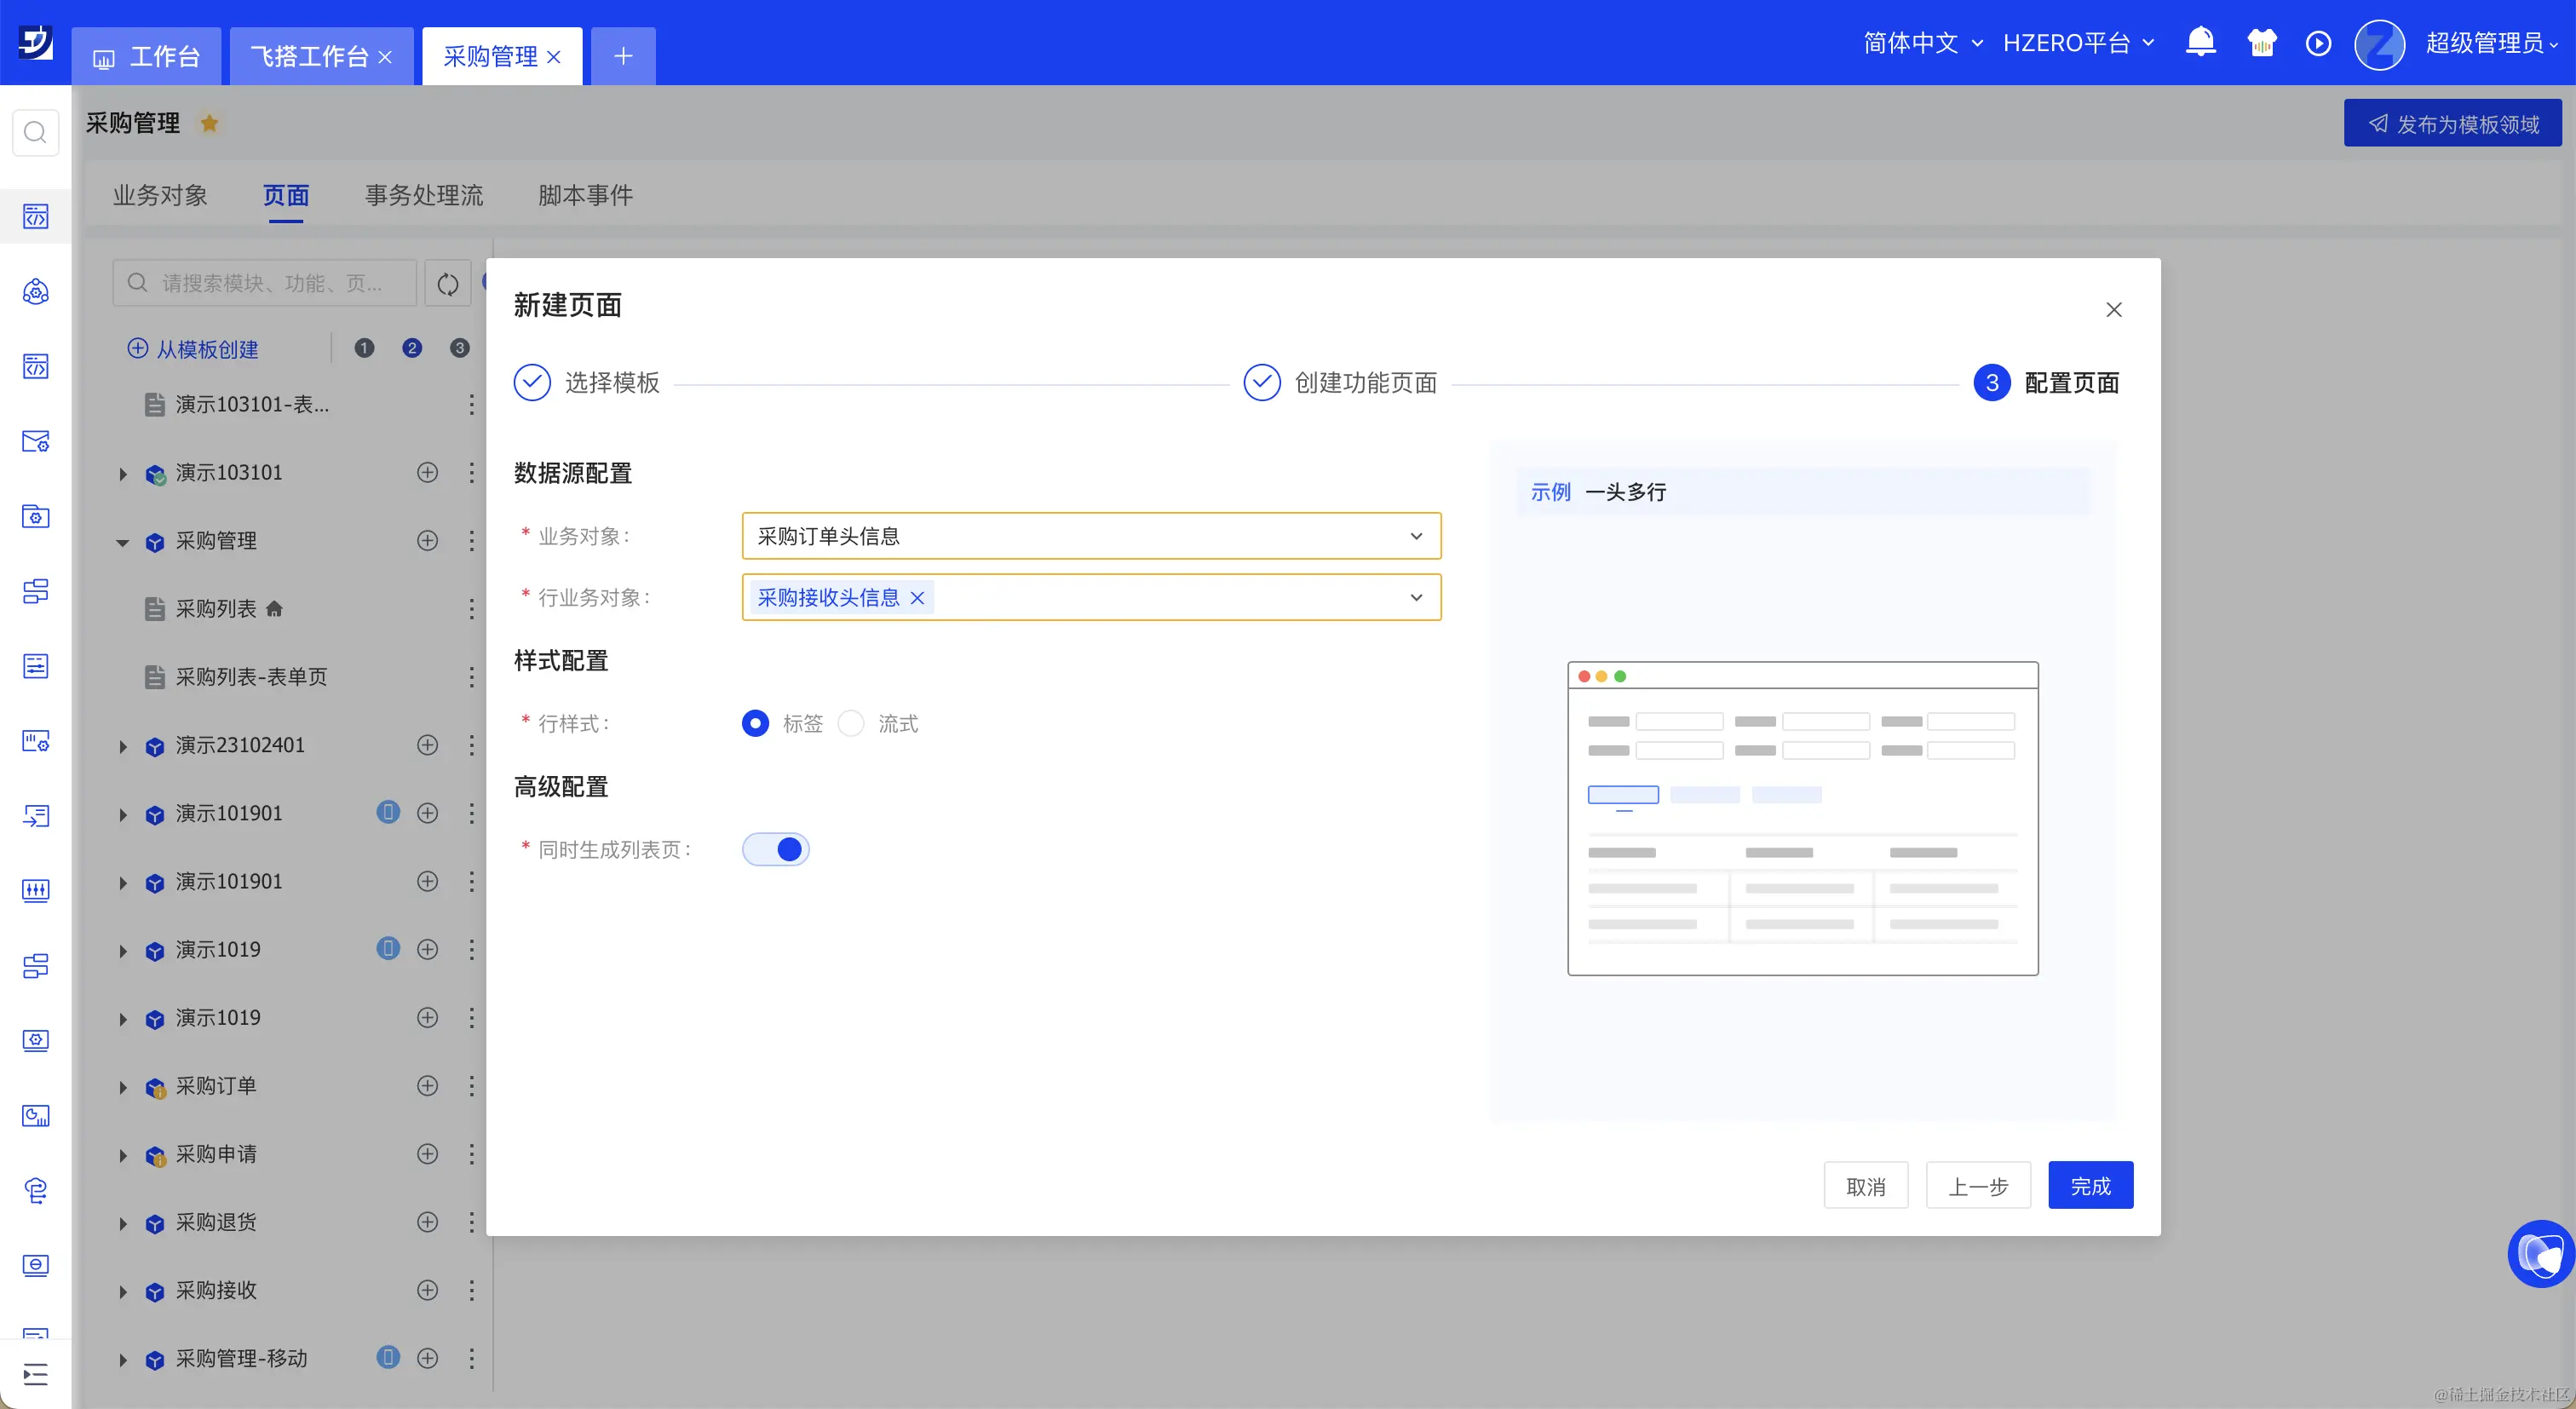Image resolution: width=2576 pixels, height=1409 pixels.
Task: Remove the 采购接收头信息 tag
Action: point(917,598)
